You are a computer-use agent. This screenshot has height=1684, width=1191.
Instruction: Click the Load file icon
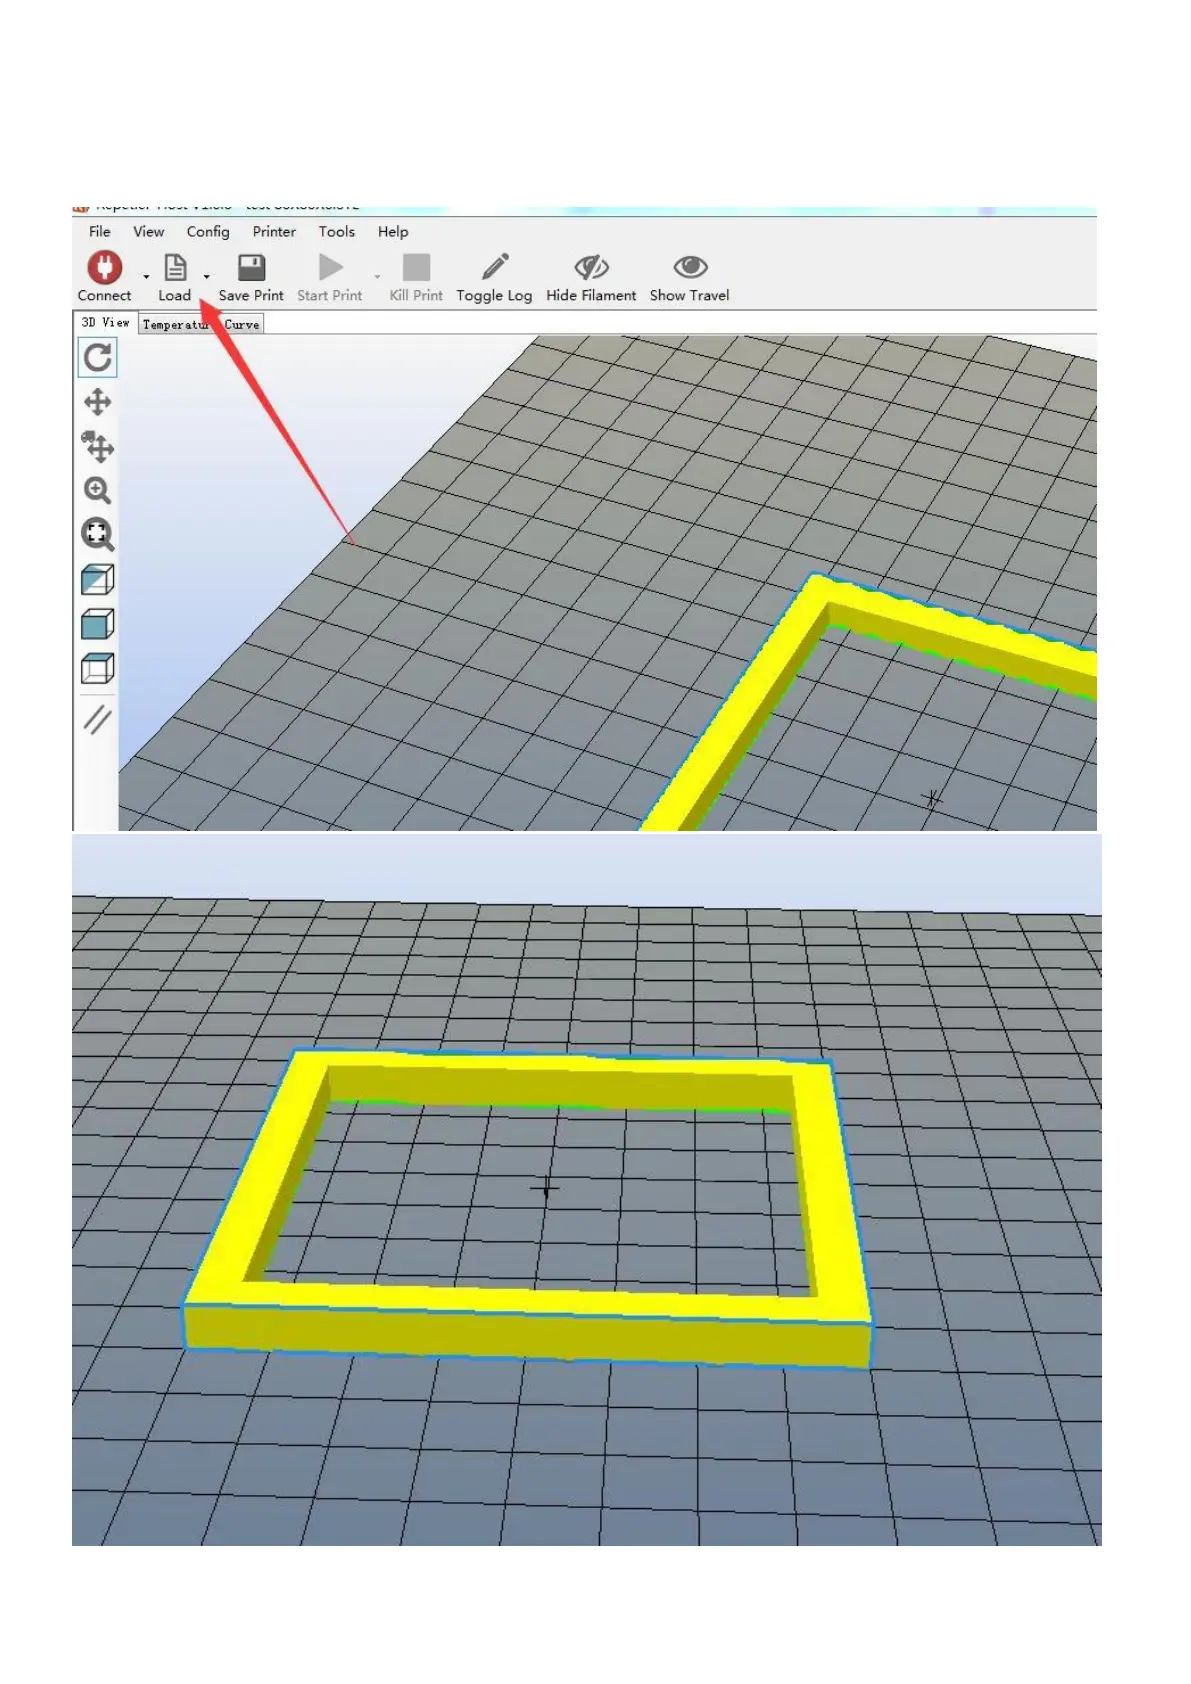point(175,267)
